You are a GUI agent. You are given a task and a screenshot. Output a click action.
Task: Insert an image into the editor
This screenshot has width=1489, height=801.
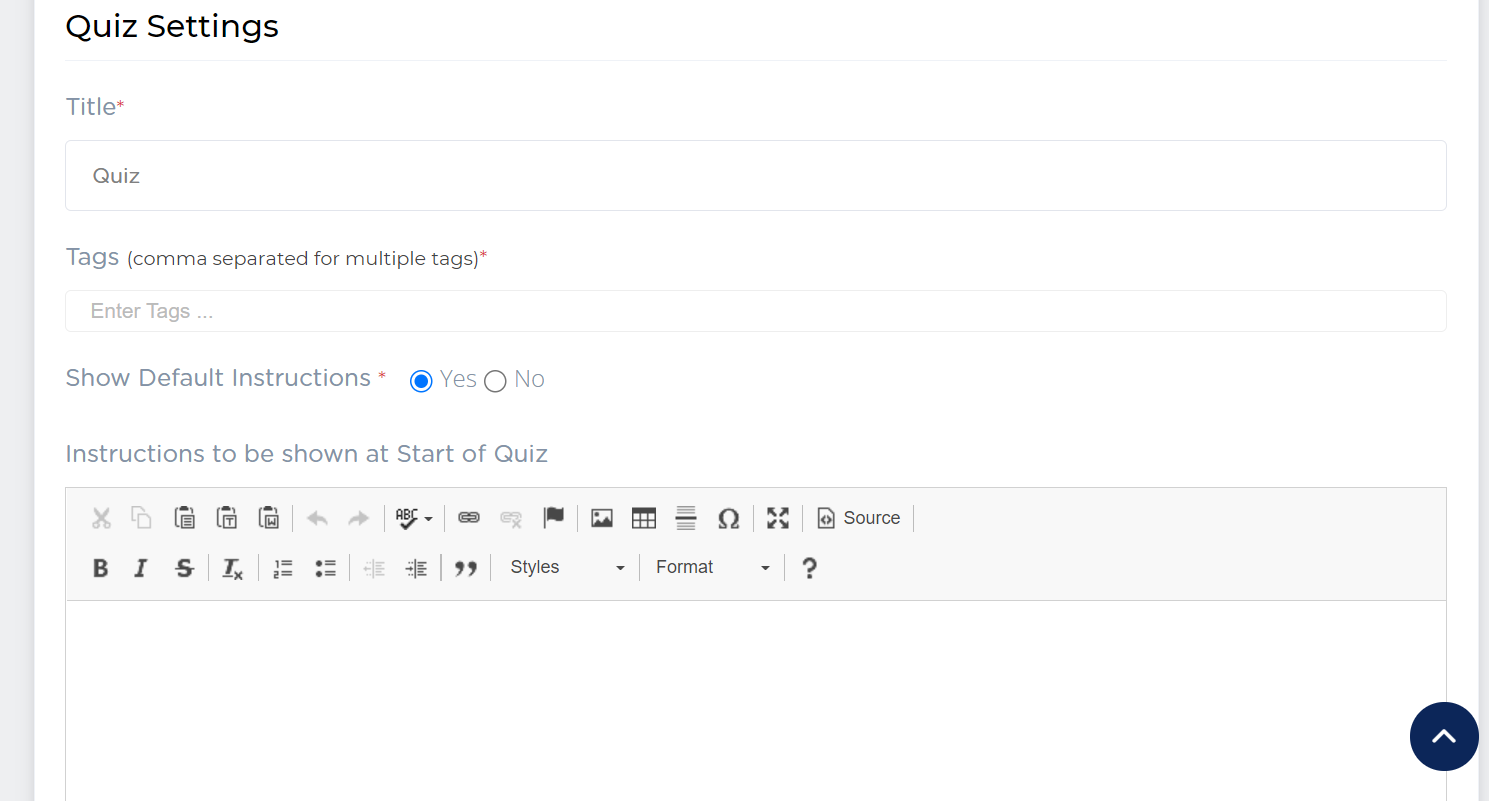[x=601, y=518]
